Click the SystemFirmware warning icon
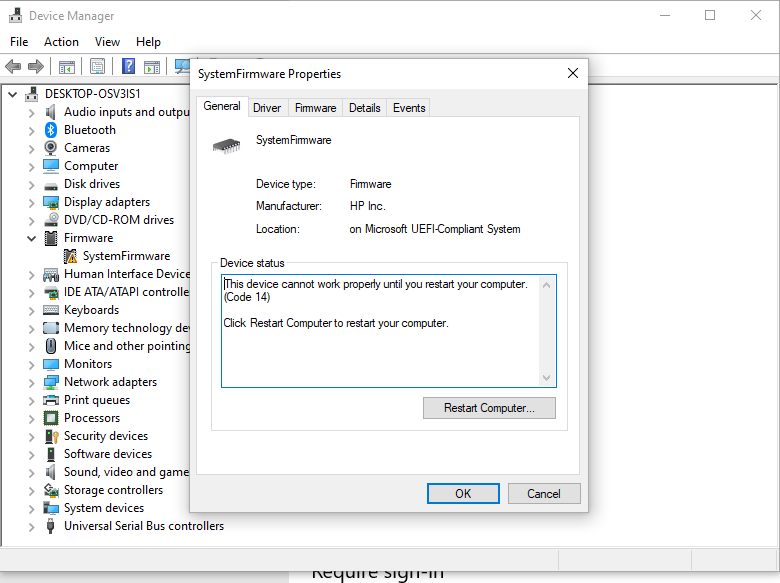Image resolution: width=780 pixels, height=583 pixels. point(70,256)
